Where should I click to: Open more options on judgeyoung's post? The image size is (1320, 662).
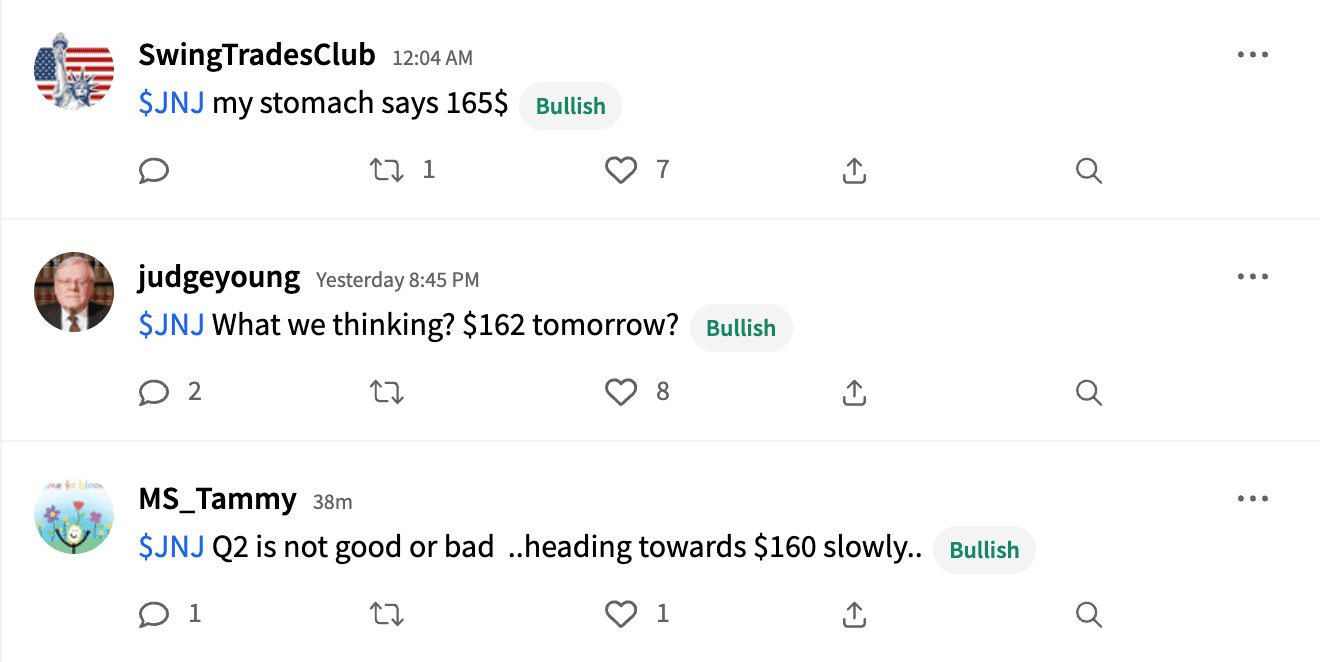tap(1253, 276)
